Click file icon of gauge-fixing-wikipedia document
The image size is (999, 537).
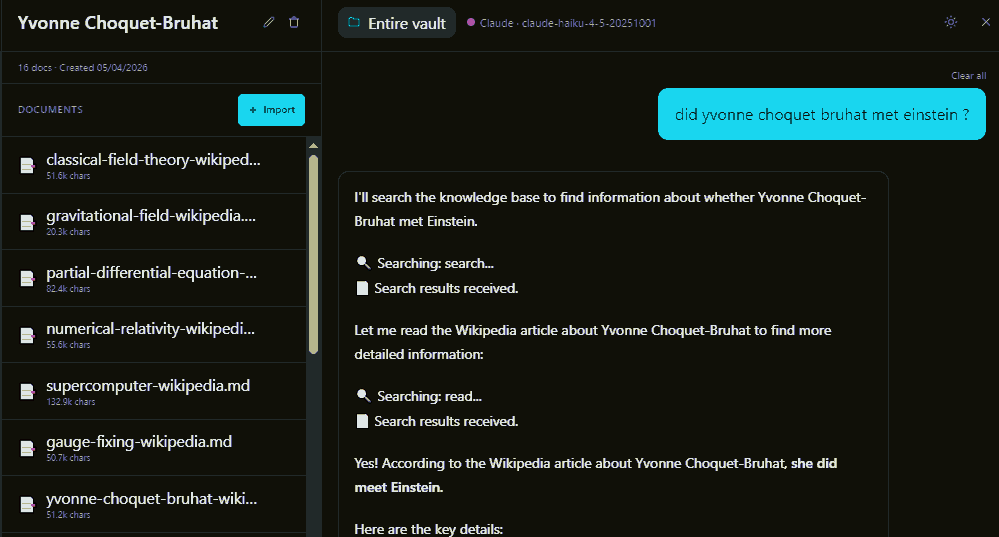click(27, 448)
